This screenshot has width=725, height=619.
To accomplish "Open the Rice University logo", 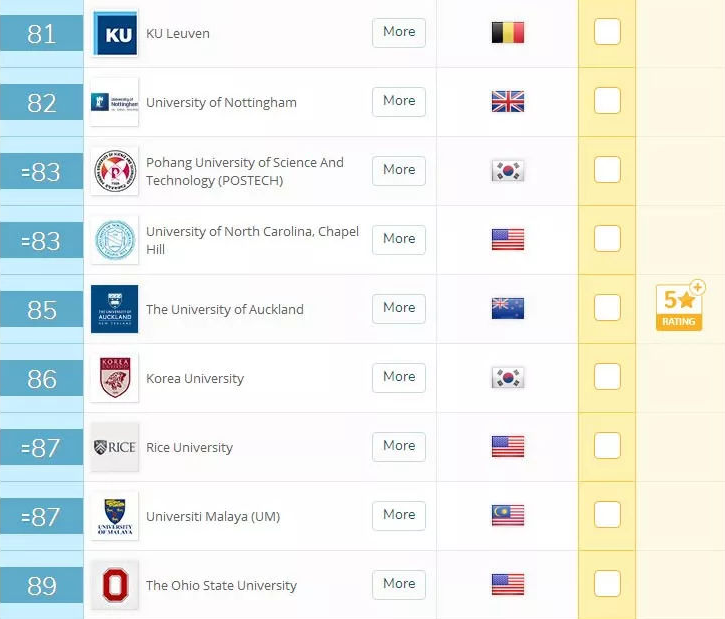I will [115, 447].
